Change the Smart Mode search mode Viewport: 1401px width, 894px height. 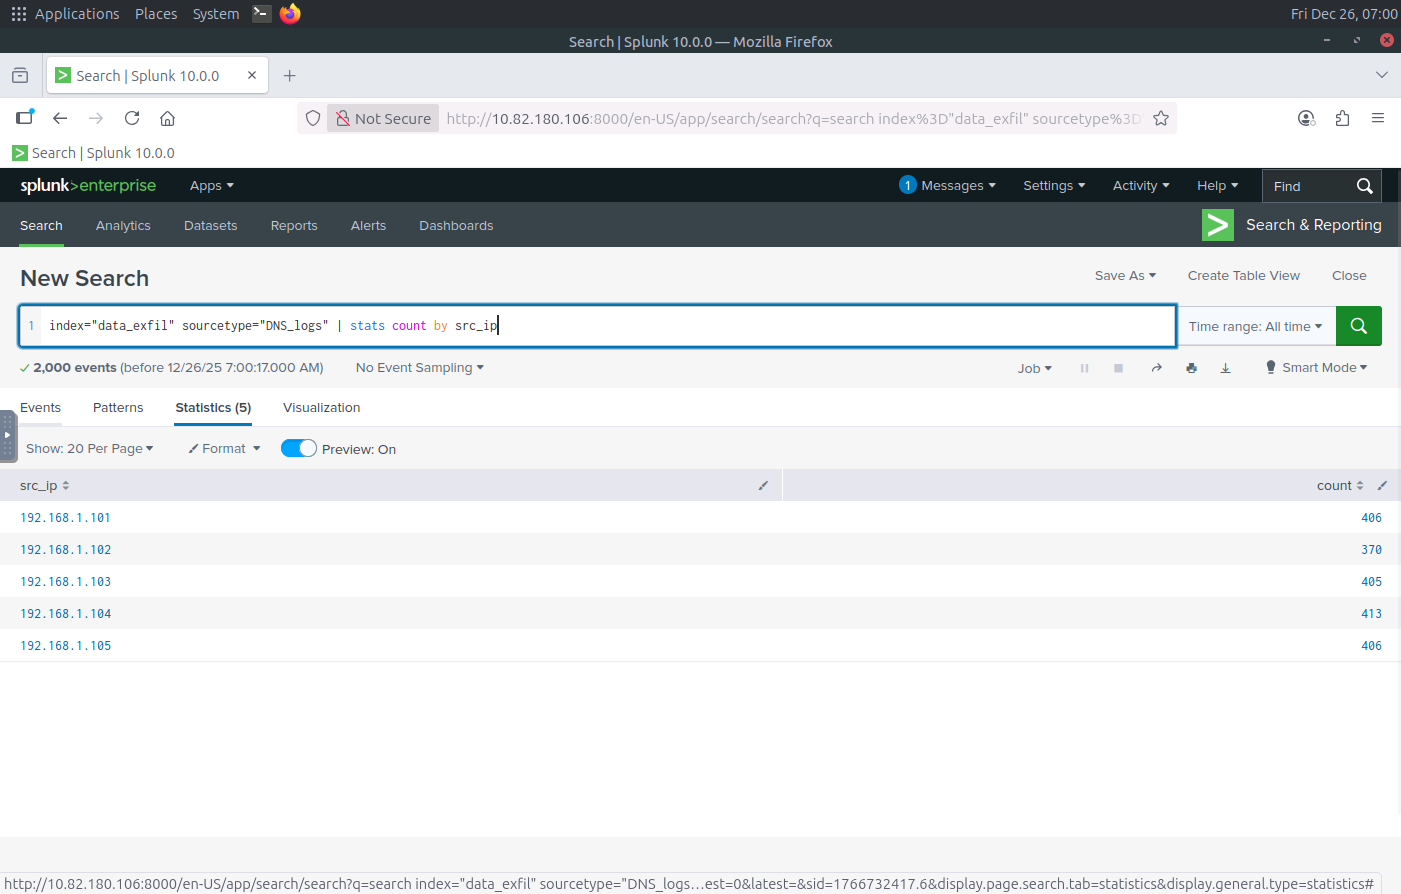[1316, 368]
